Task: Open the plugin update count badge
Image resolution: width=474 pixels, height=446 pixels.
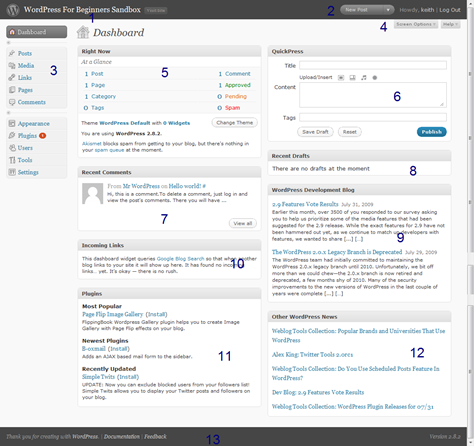Action: tap(43, 136)
